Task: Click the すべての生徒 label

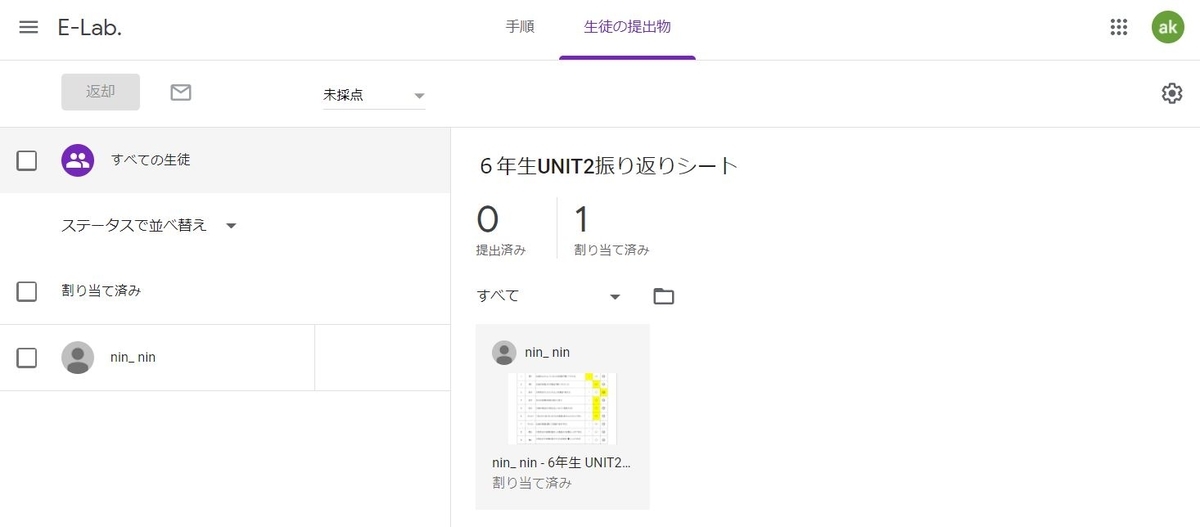Action: click(150, 160)
